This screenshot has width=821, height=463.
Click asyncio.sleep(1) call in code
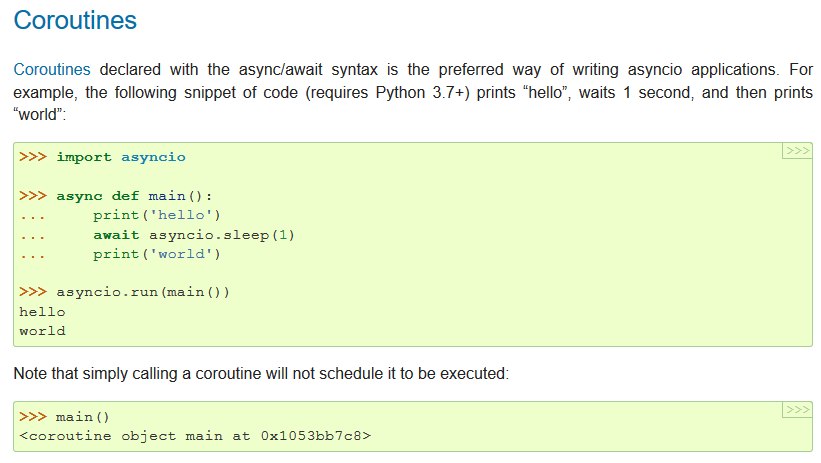pyautogui.click(x=221, y=235)
